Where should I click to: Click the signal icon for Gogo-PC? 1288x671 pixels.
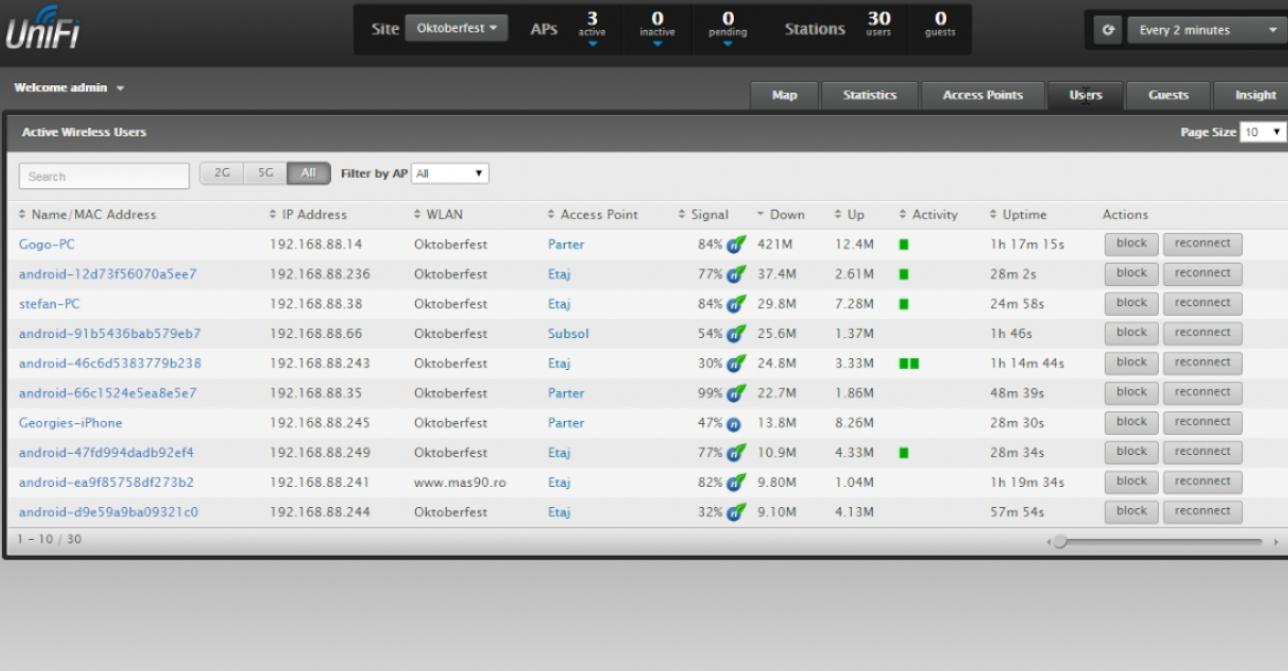tap(735, 245)
